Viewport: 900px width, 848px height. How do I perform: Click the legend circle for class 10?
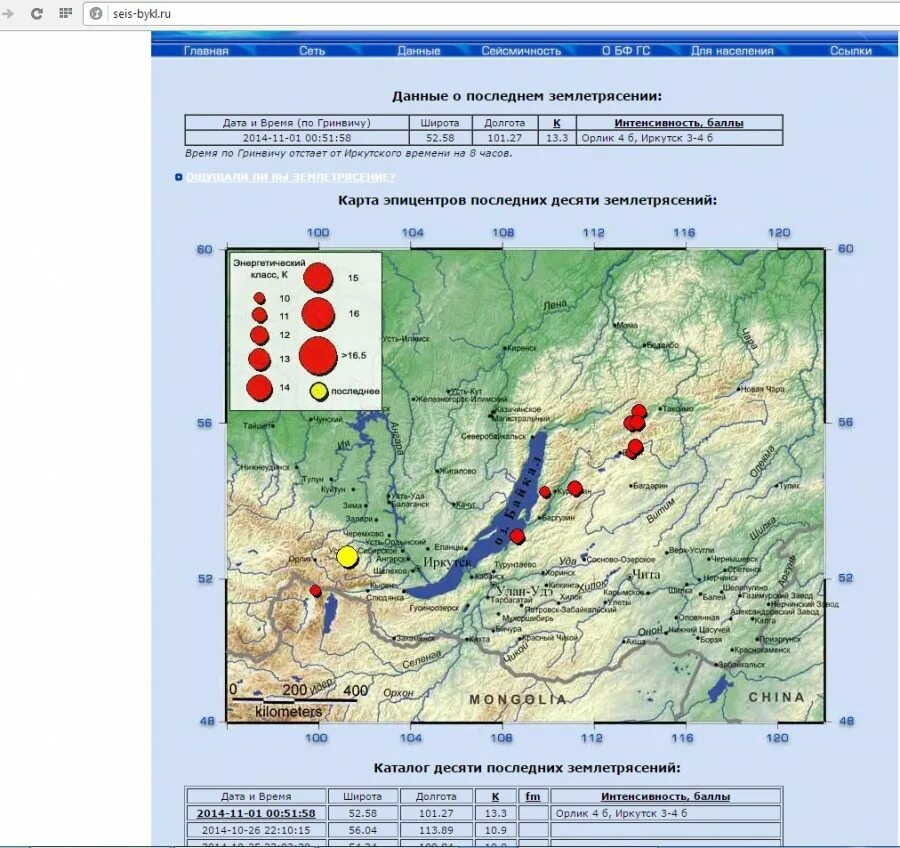(259, 299)
